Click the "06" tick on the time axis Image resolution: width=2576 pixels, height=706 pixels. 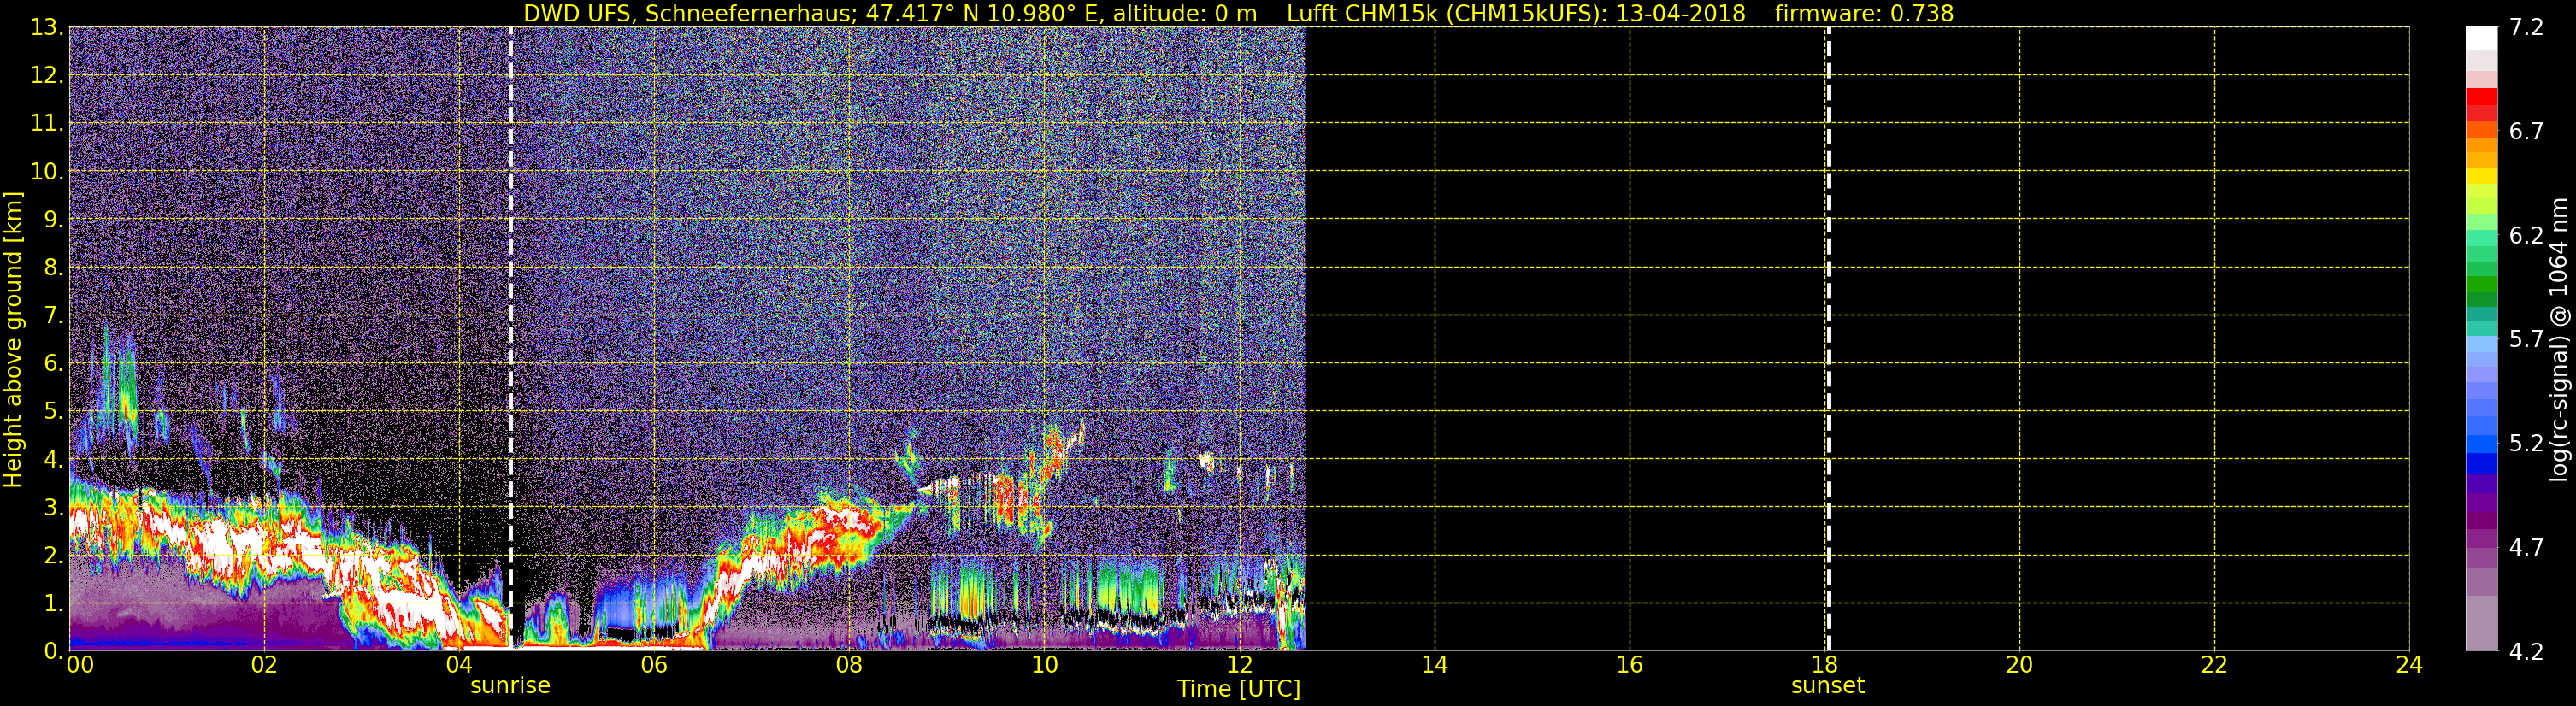(654, 665)
